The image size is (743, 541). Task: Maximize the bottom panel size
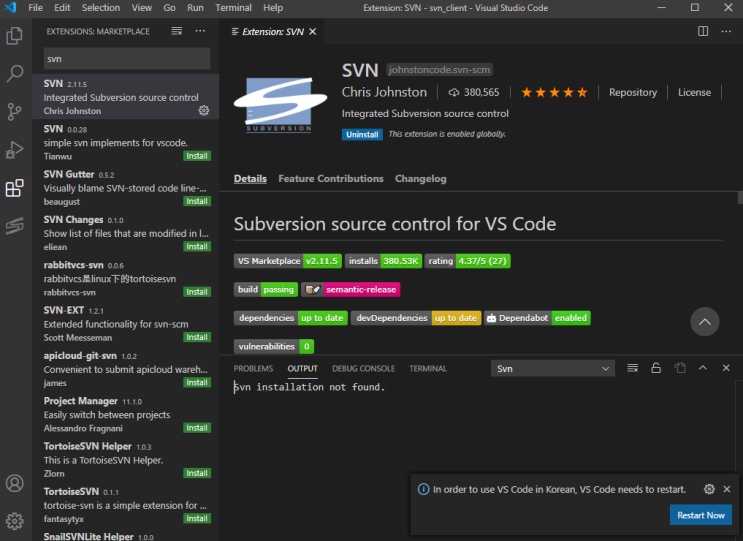pos(703,368)
